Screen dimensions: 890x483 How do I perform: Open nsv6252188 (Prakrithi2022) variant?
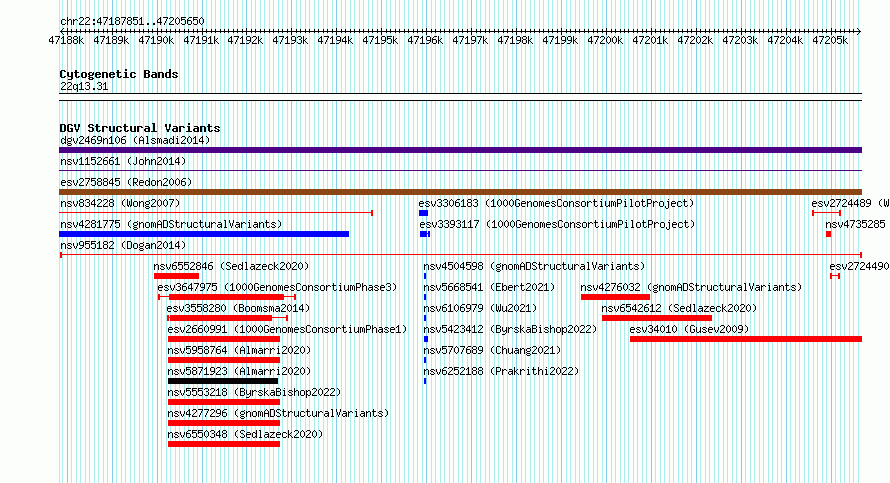501,371
